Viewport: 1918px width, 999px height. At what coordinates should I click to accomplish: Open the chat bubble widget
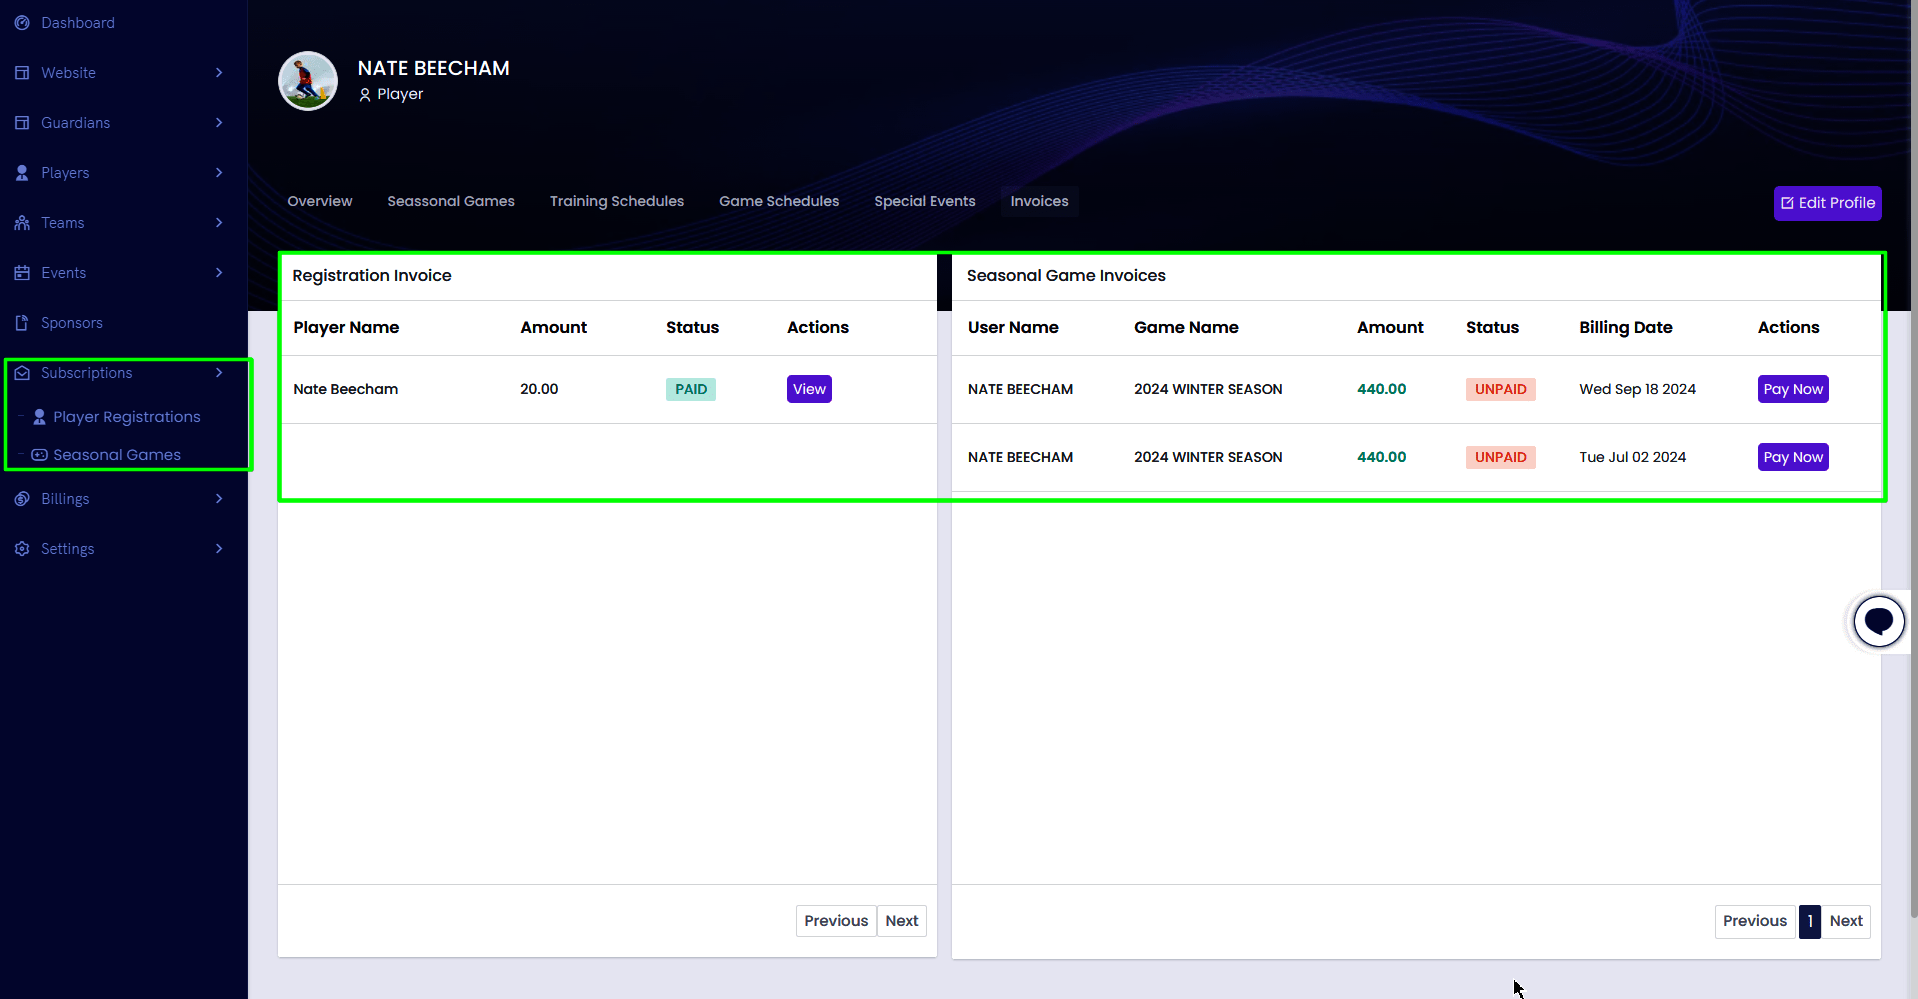pos(1879,621)
